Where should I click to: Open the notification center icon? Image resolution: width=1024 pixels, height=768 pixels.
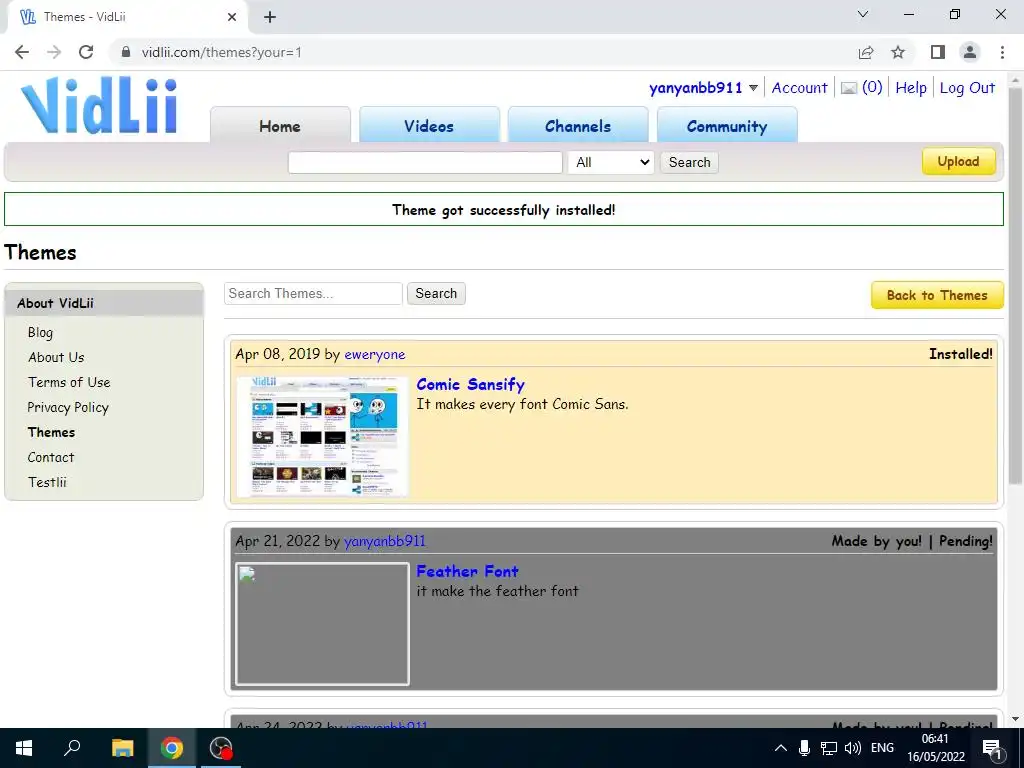[x=993, y=748]
